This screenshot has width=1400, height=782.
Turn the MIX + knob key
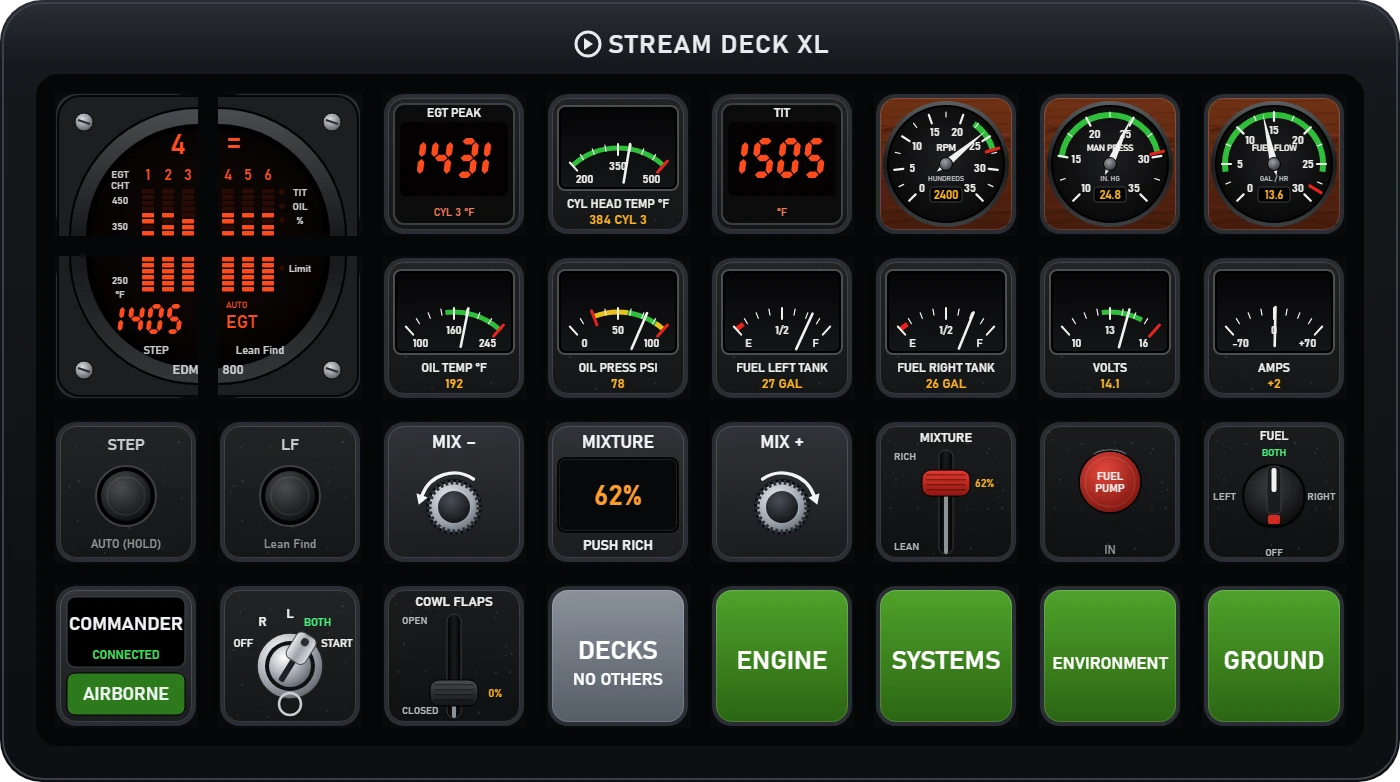(782, 492)
